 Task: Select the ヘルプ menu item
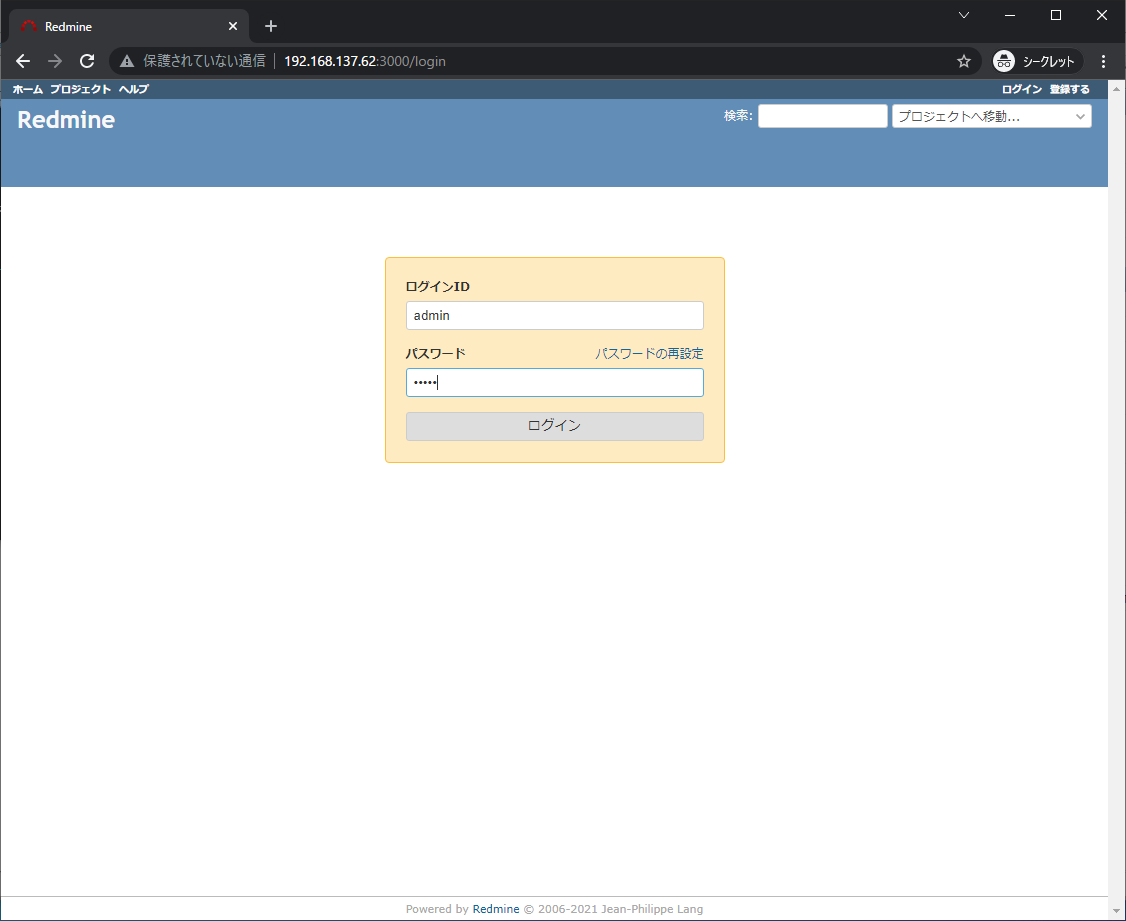click(x=133, y=89)
